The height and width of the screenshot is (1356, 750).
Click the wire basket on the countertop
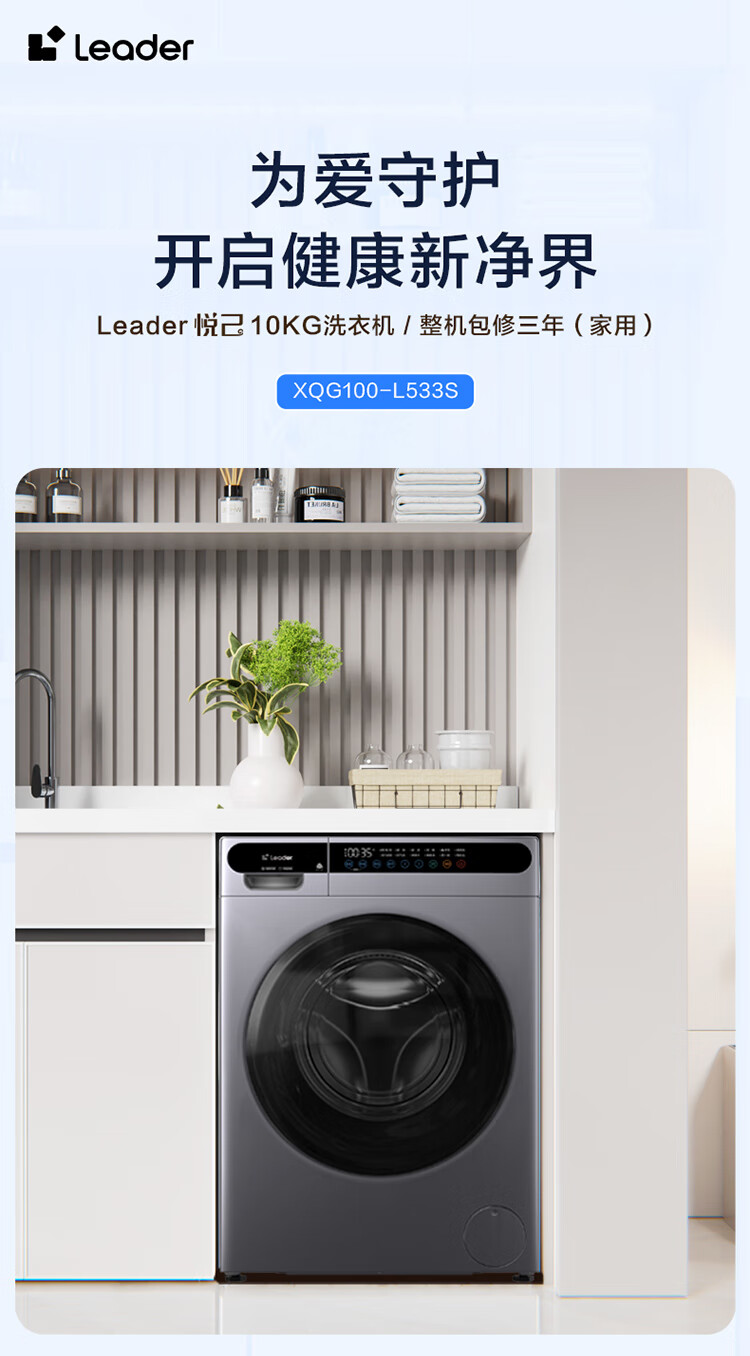point(425,788)
